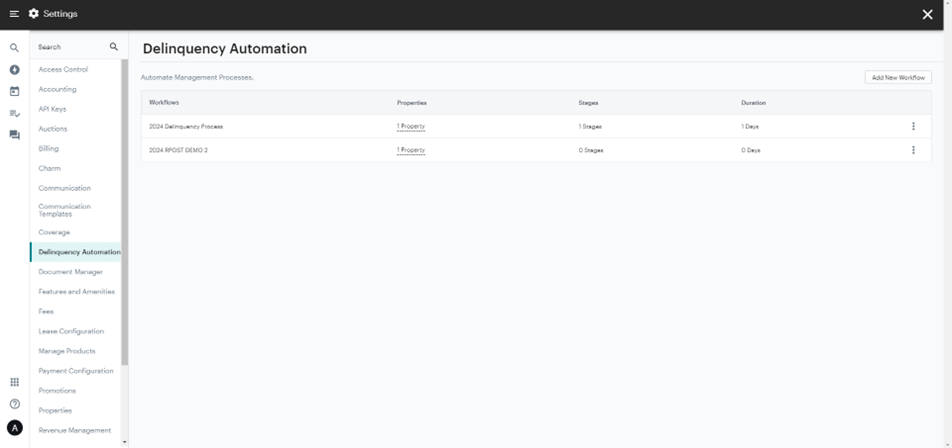Open options menu for 2024 Delinquency Process
Viewport: 952px width, 448px height.
pos(913,127)
